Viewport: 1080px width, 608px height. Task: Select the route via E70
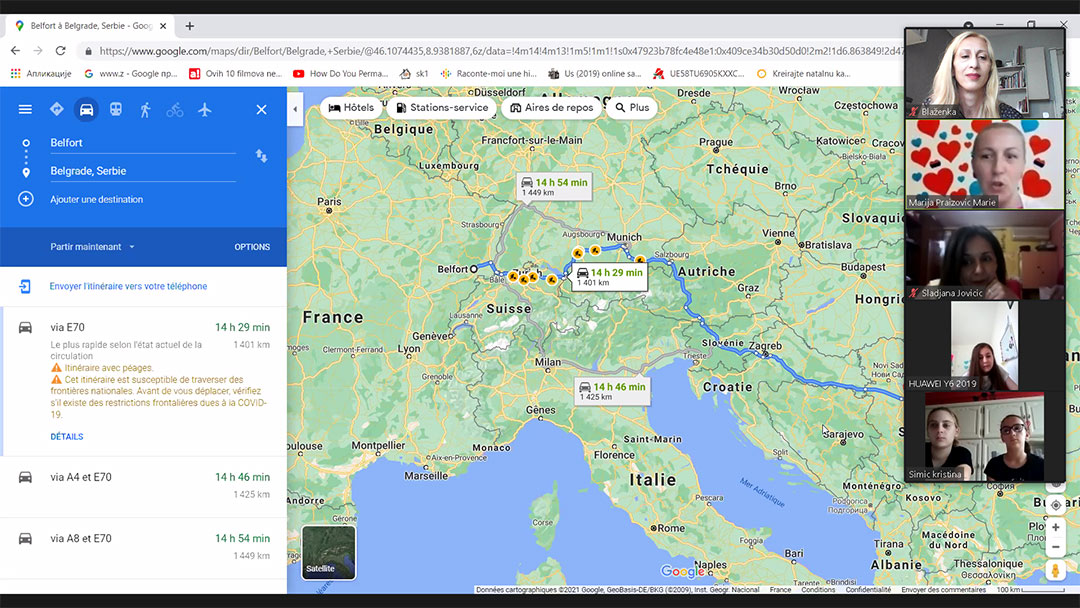(x=145, y=381)
